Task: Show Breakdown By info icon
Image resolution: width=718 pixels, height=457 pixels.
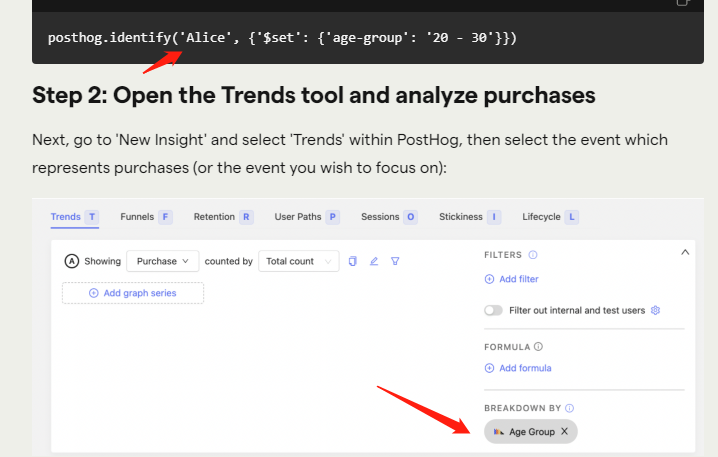Action: [569, 408]
